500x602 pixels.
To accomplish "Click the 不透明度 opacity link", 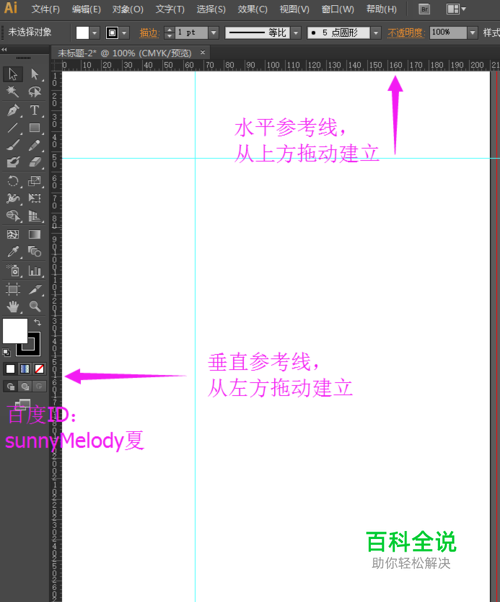I will tap(406, 33).
